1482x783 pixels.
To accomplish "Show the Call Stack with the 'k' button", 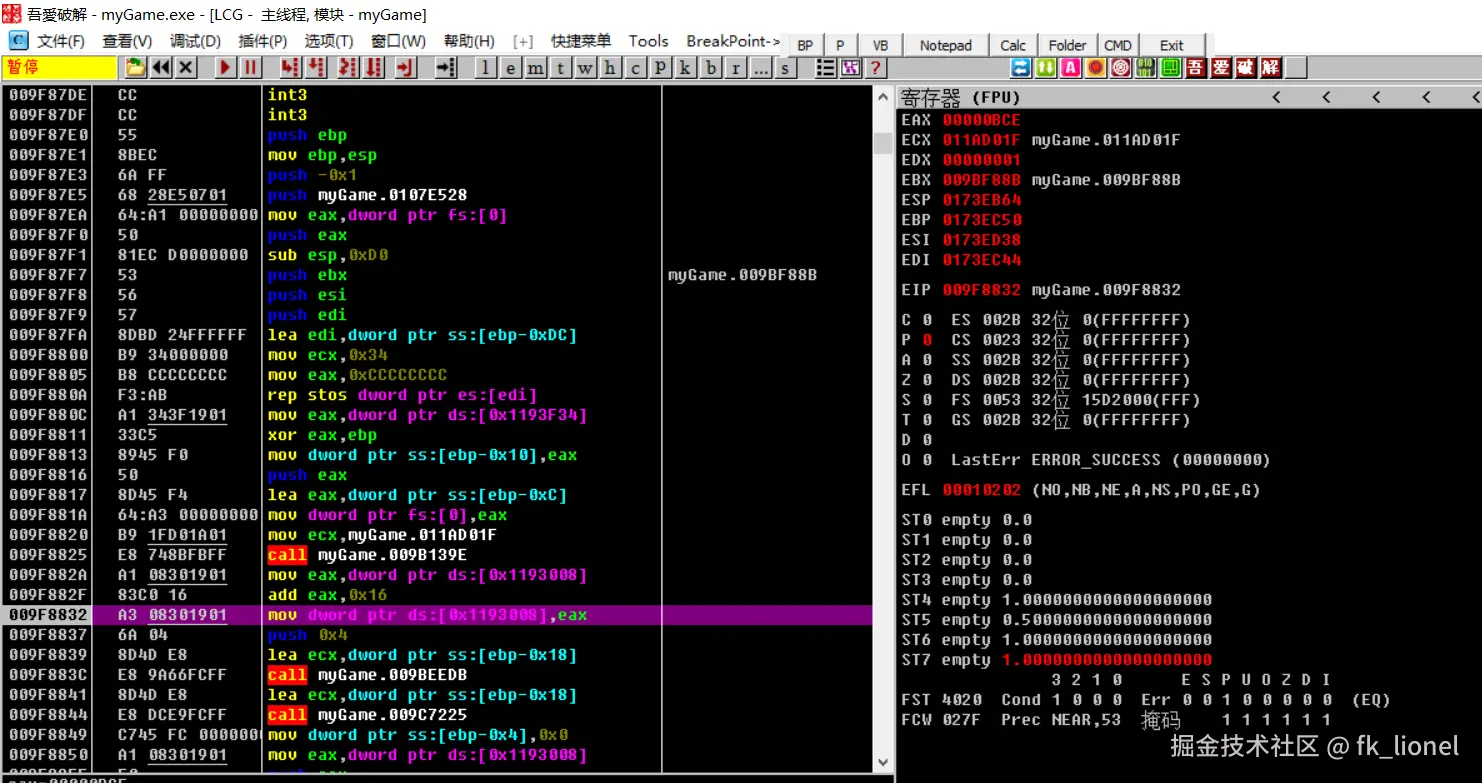I will [x=685, y=67].
